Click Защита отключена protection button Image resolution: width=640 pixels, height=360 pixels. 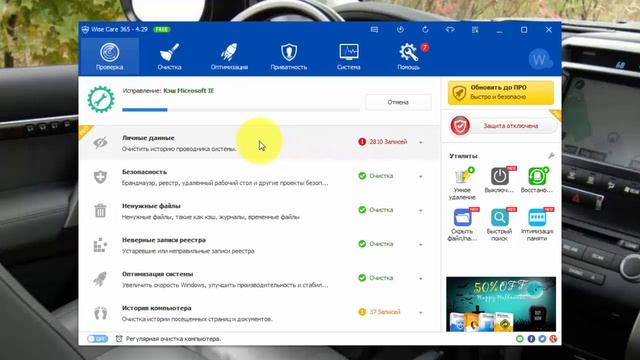pos(504,126)
